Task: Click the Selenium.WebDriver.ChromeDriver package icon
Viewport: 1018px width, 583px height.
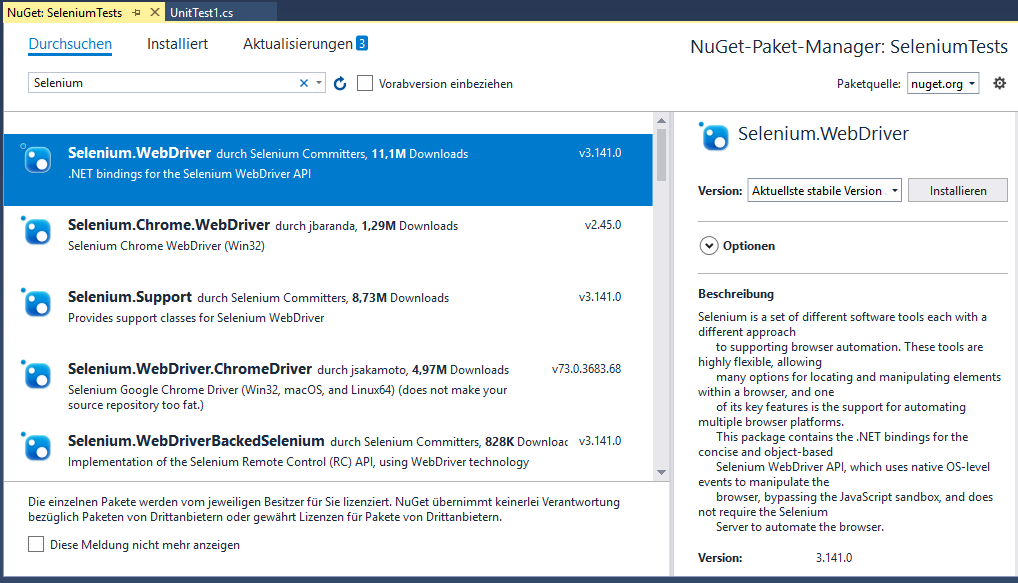Action: pyautogui.click(x=36, y=375)
